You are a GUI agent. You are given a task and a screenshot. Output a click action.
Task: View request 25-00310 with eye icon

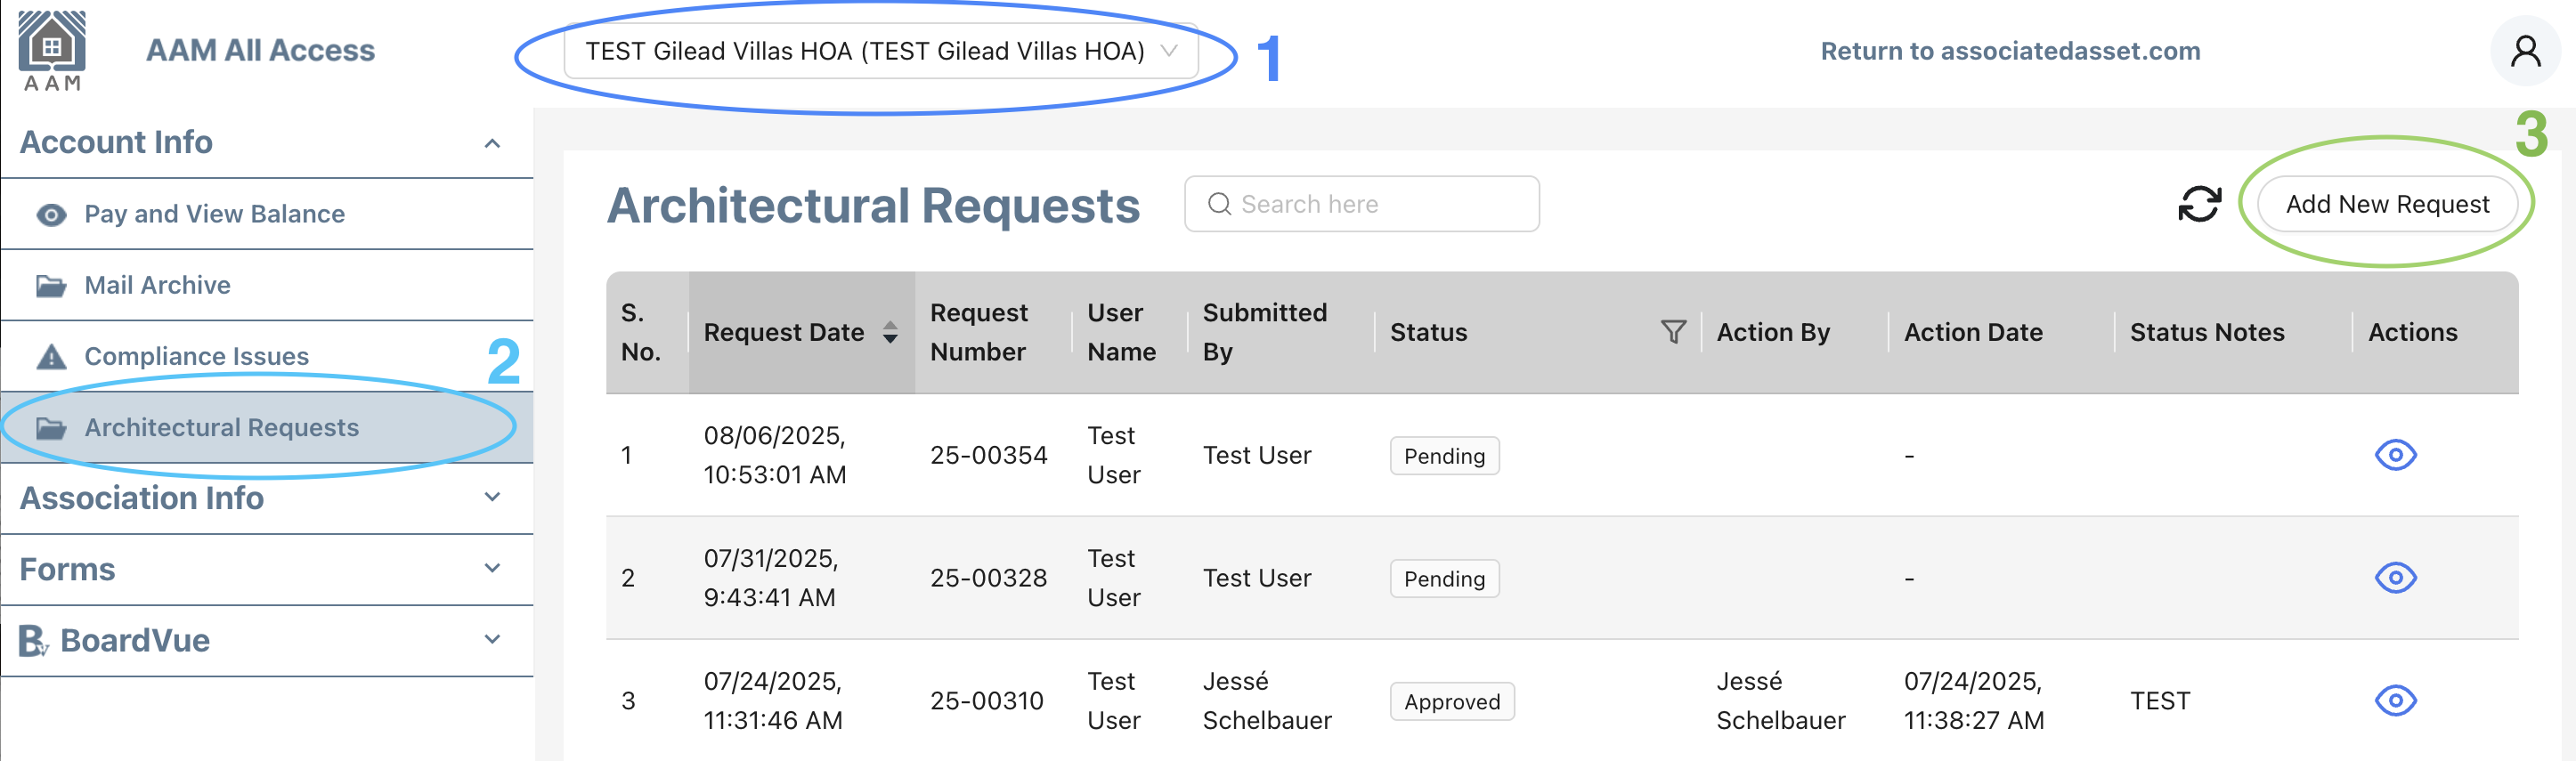pos(2395,701)
